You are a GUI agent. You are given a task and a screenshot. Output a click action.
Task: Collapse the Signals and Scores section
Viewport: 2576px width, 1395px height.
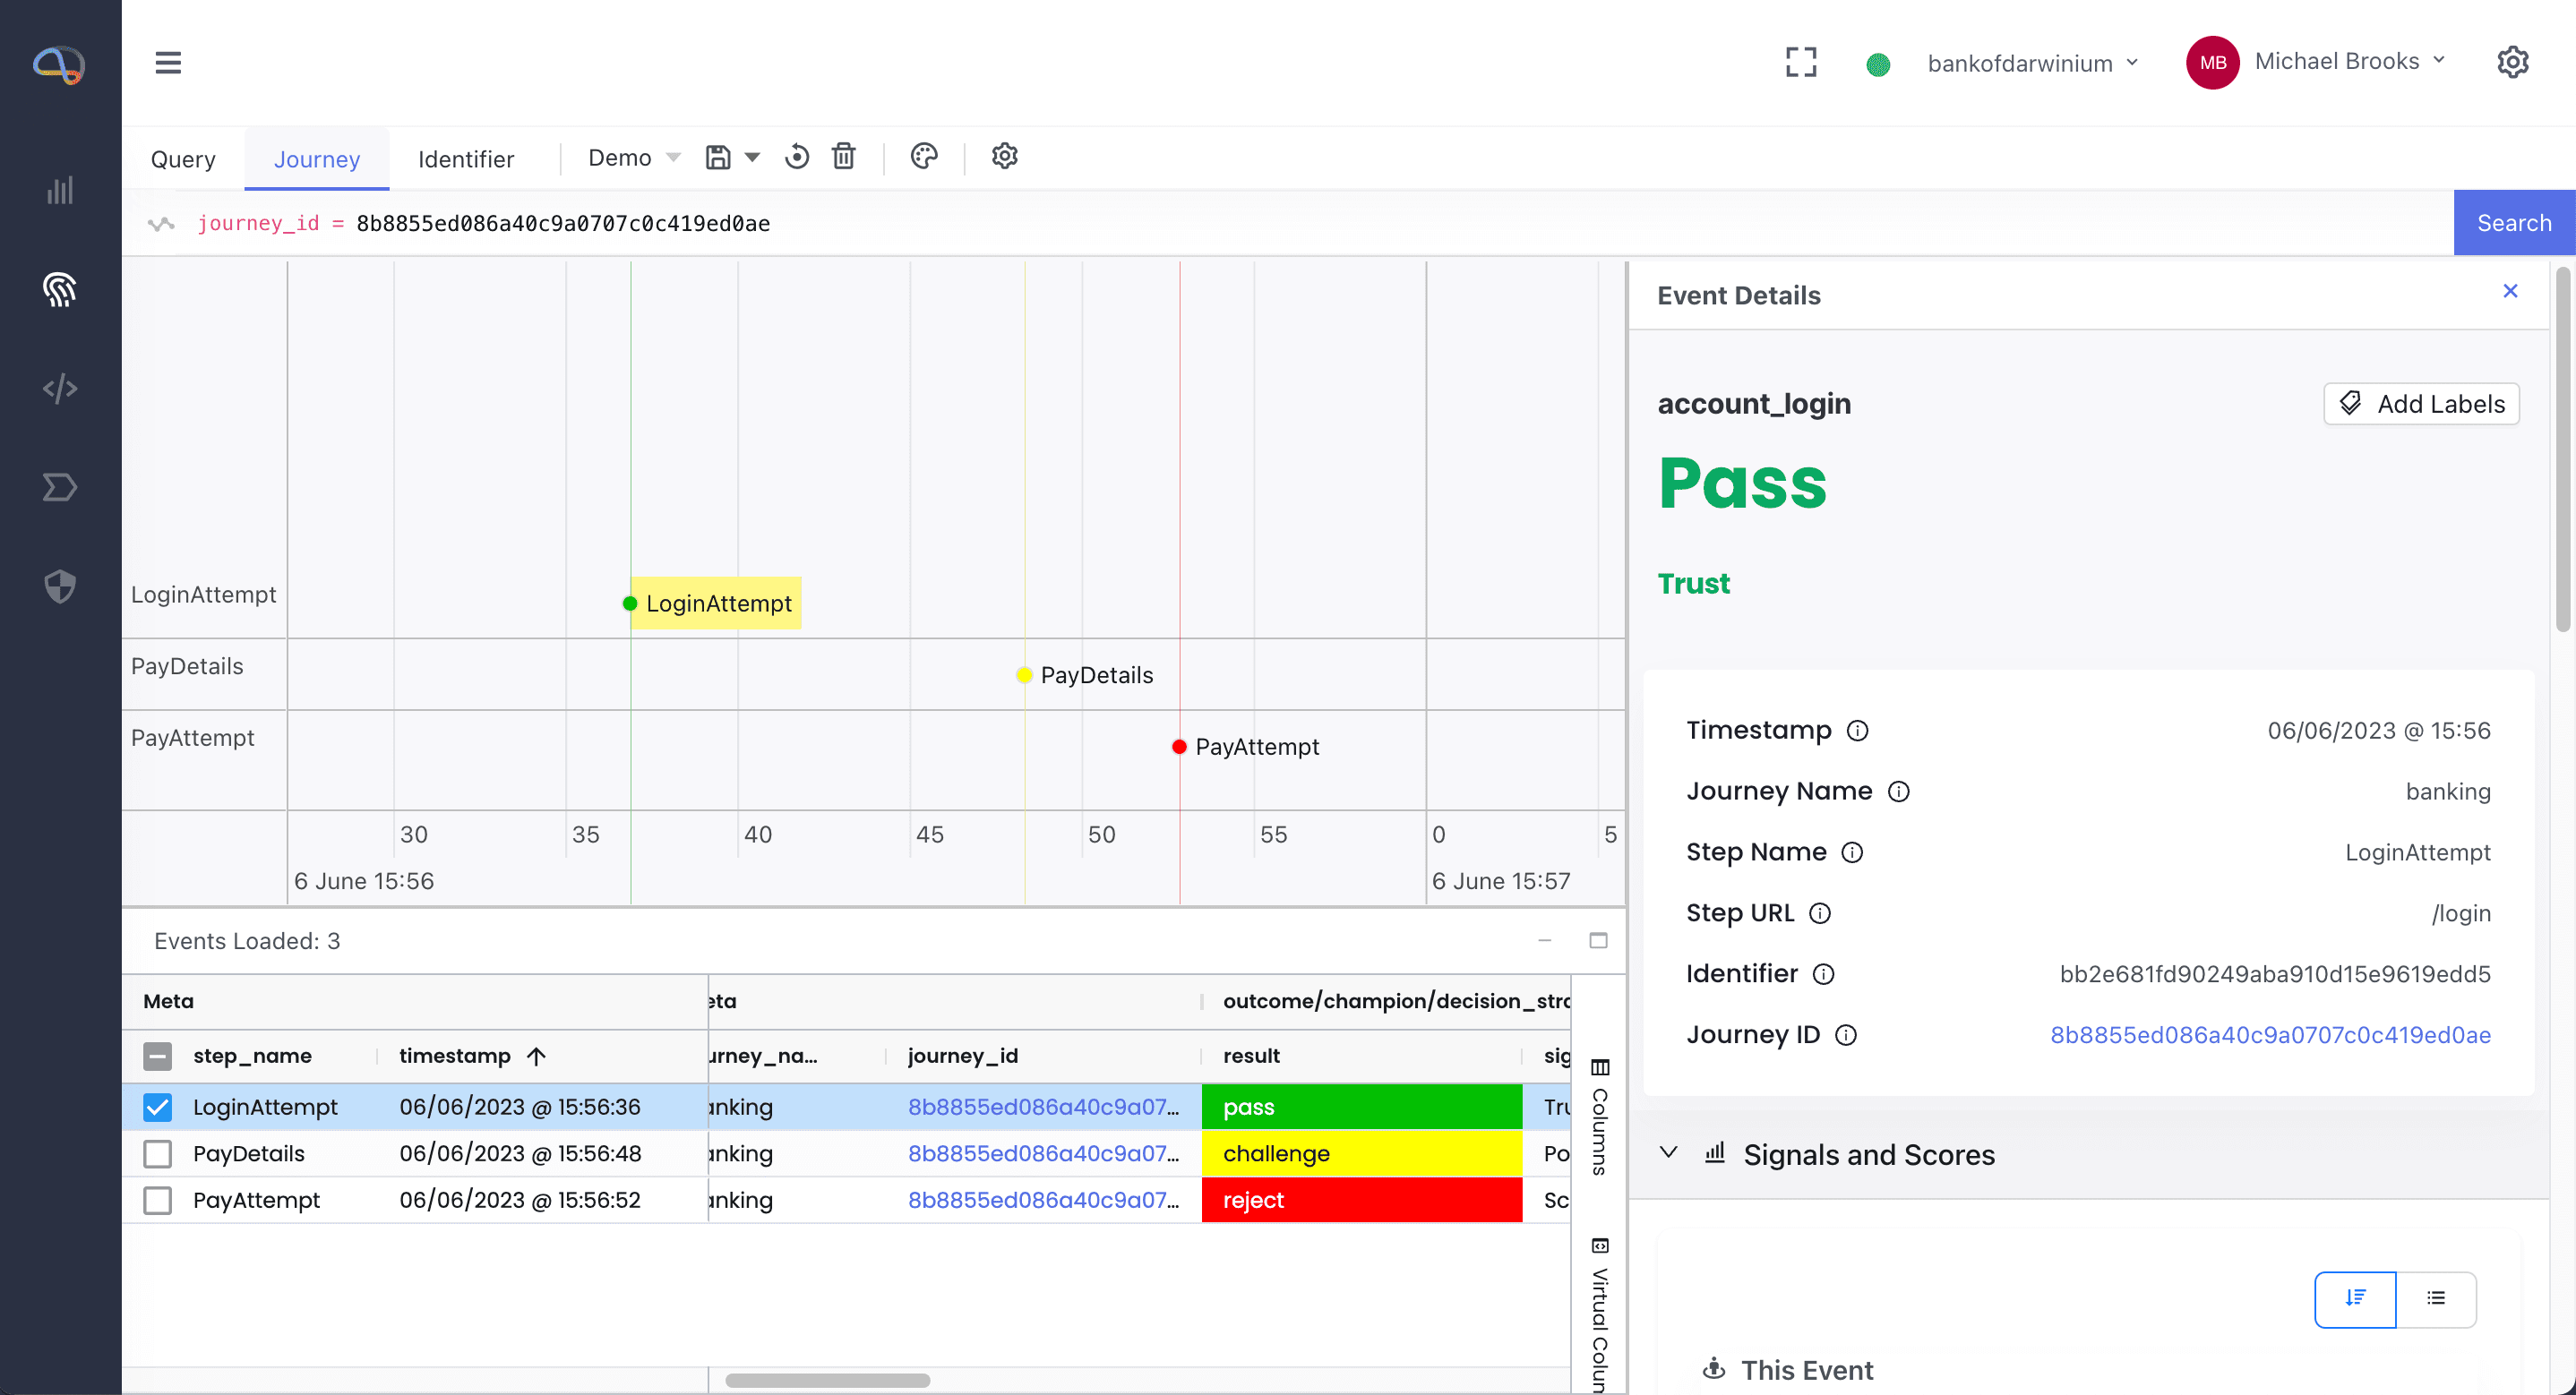pos(1668,1153)
